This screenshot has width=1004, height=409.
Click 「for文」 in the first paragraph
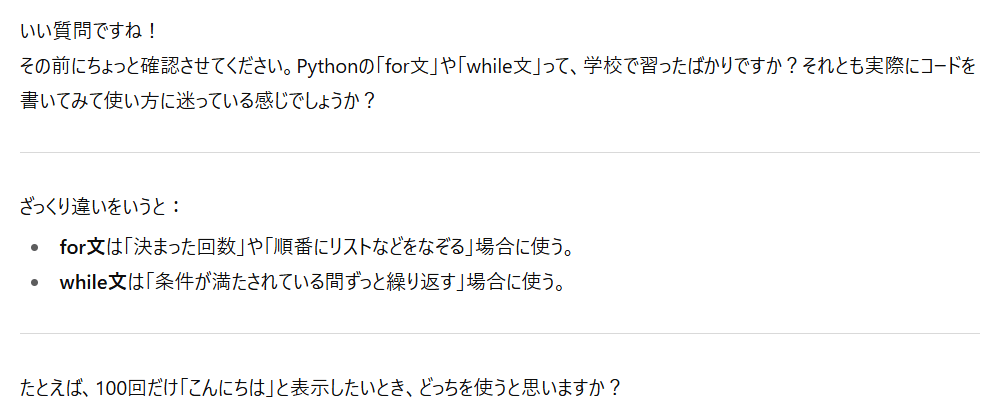click(404, 66)
